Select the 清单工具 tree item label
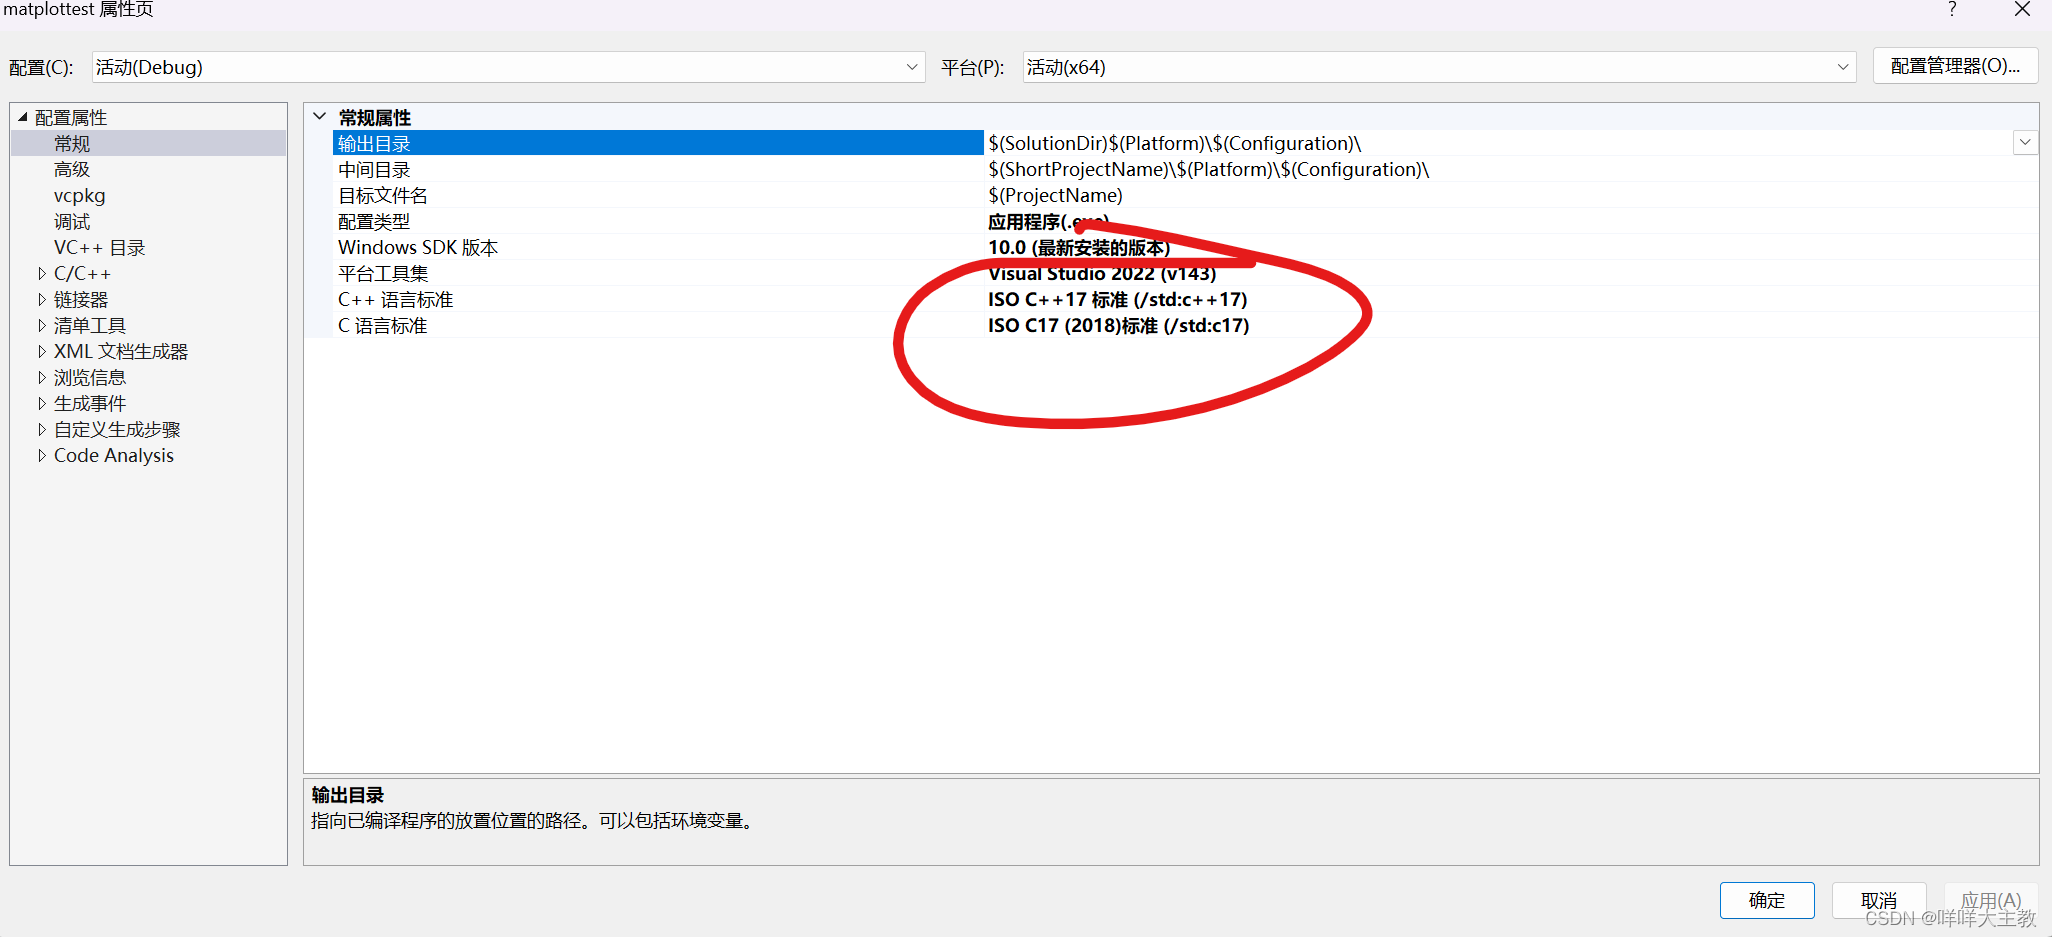This screenshot has height=937, width=2052. coord(90,325)
